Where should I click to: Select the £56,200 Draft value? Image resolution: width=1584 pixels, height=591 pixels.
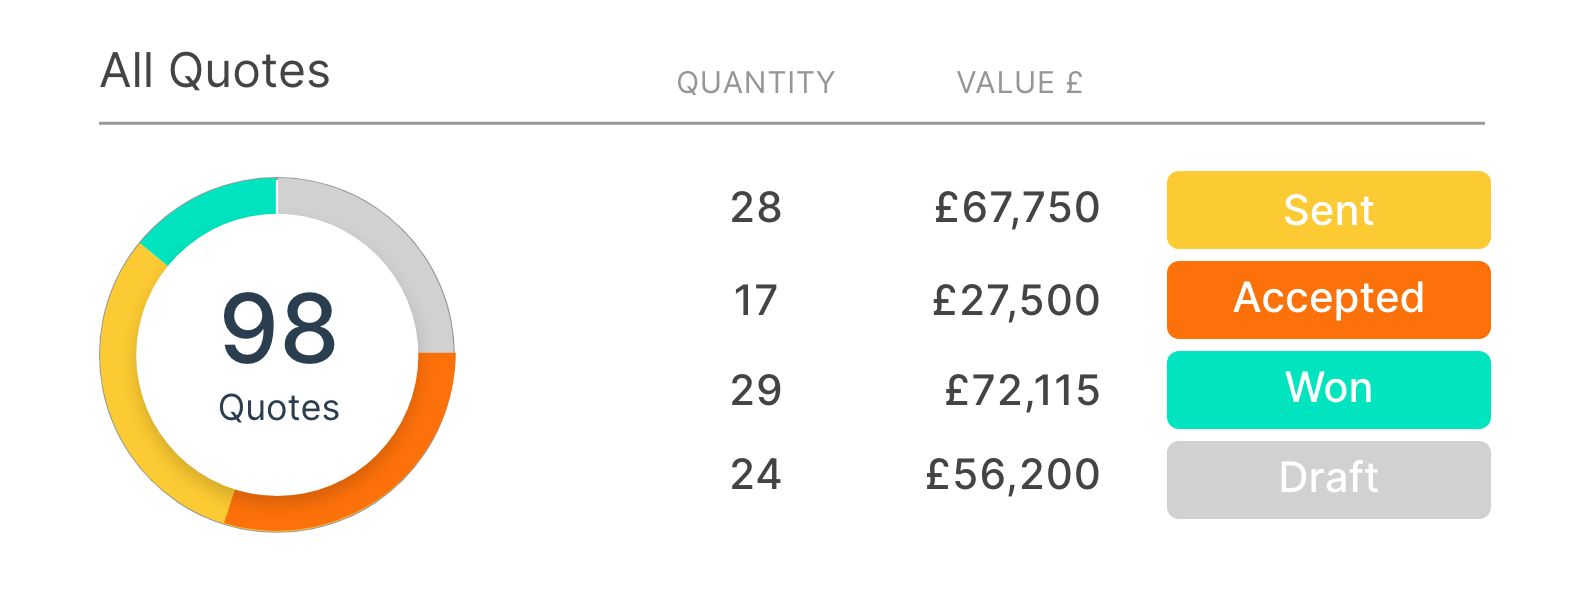coord(1013,474)
